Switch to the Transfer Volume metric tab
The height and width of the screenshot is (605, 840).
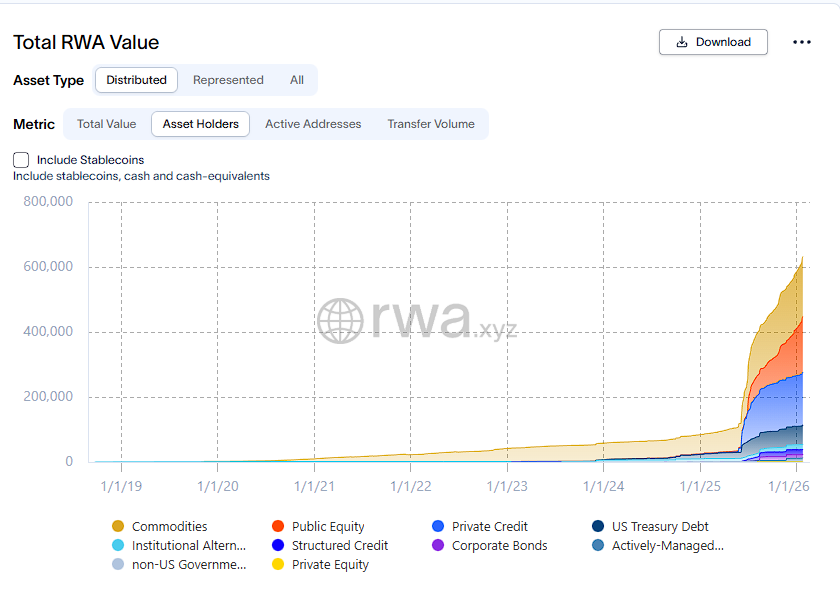(x=431, y=124)
